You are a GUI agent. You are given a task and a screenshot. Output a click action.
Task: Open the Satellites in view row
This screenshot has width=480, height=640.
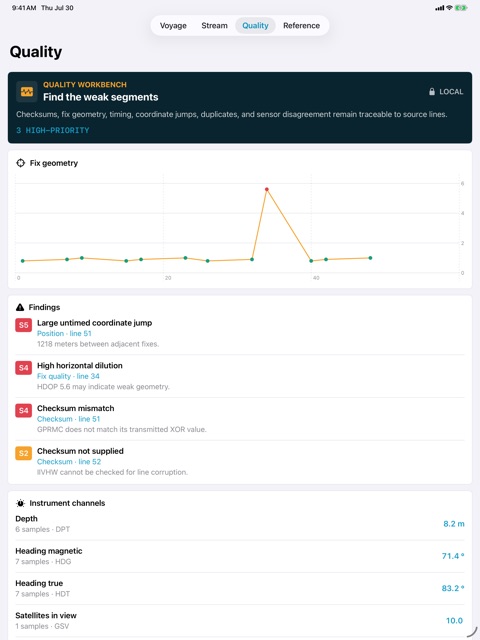240,620
